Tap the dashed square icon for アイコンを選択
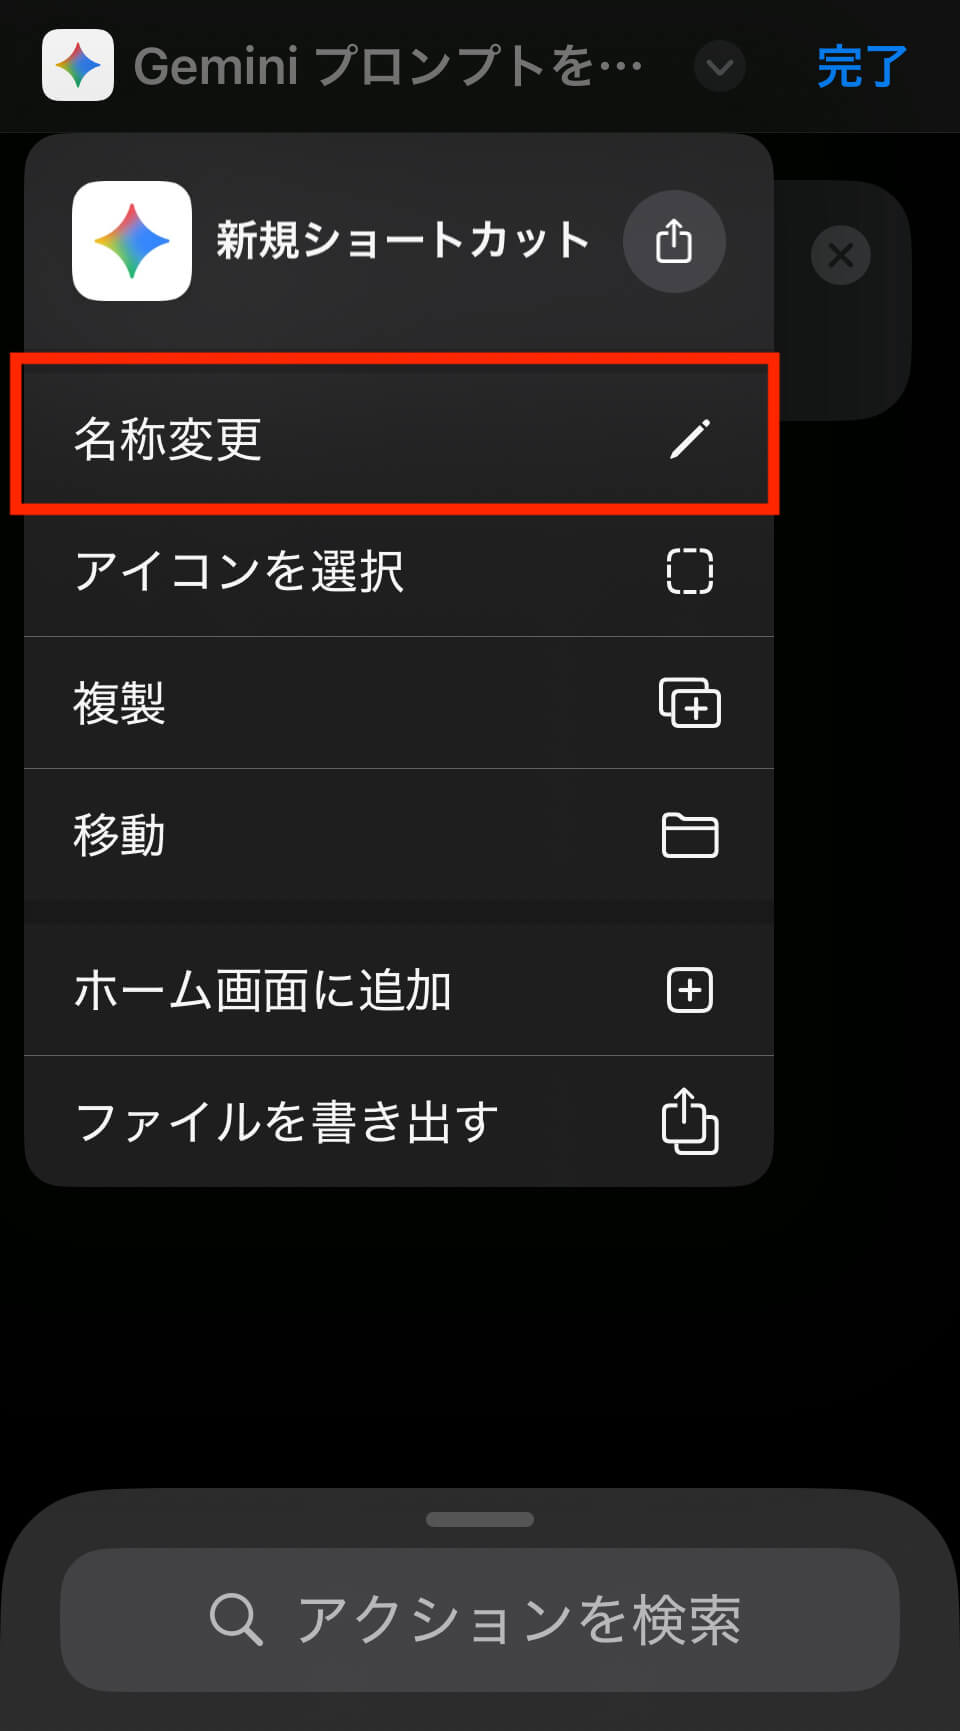Image resolution: width=960 pixels, height=1731 pixels. [690, 571]
